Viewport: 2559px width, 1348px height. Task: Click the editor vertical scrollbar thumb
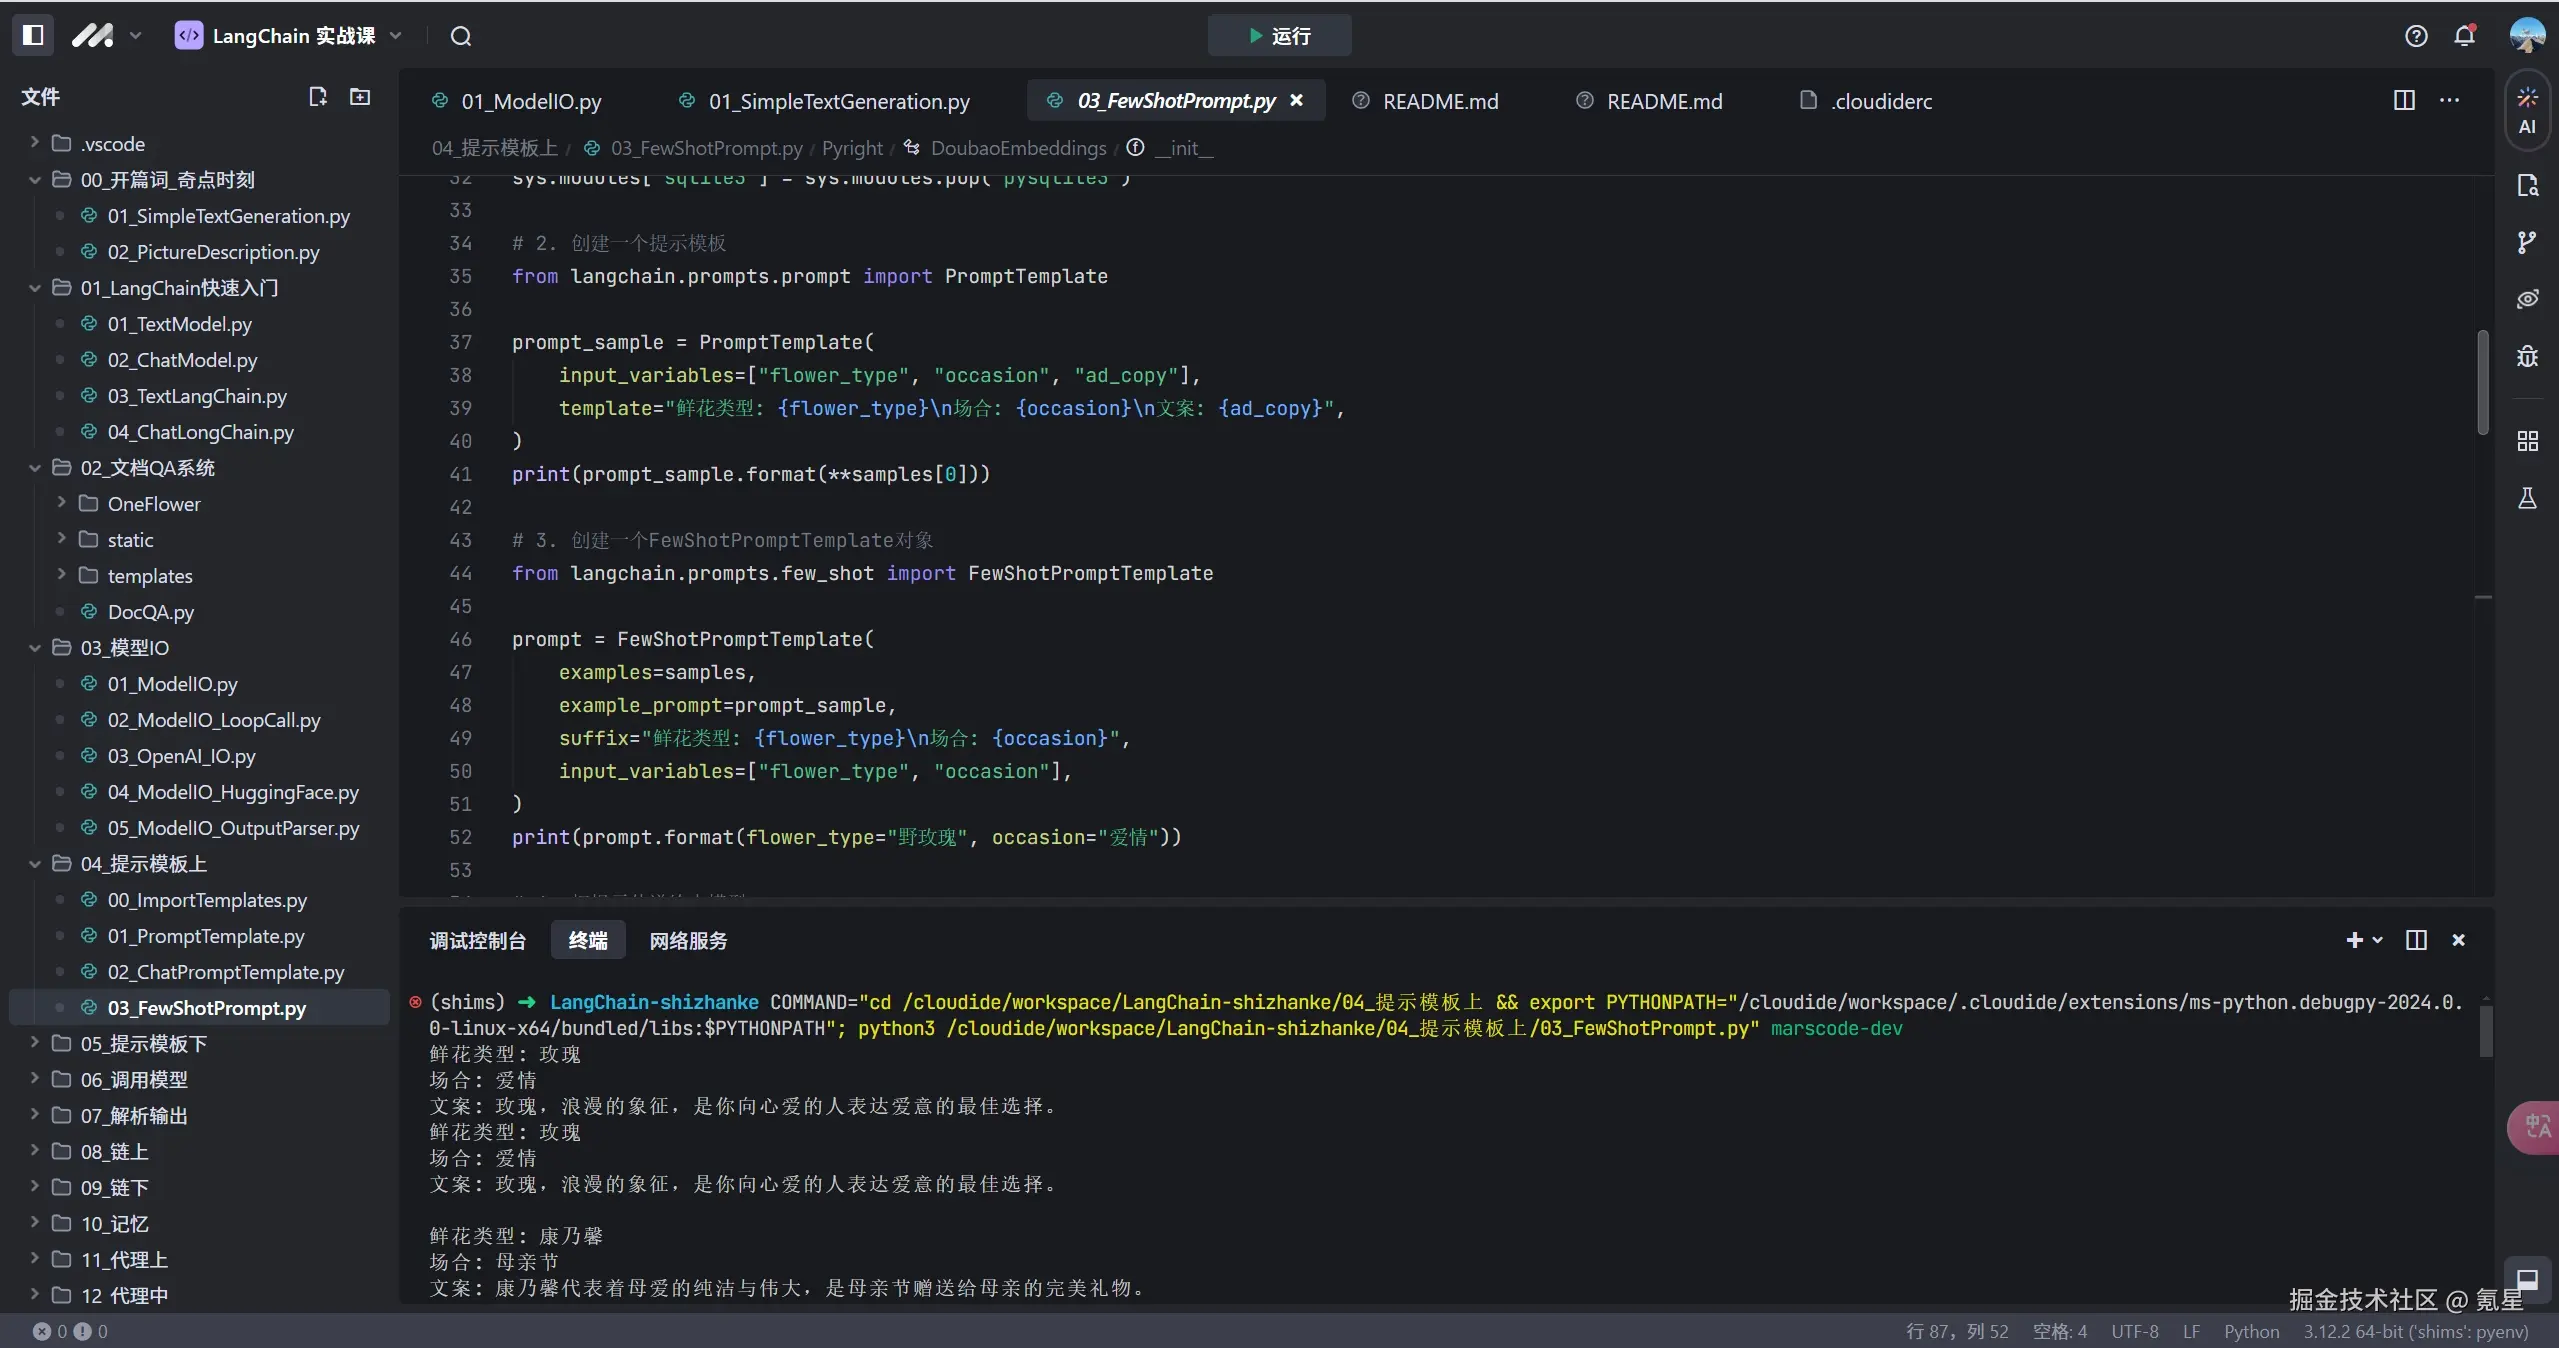2482,380
